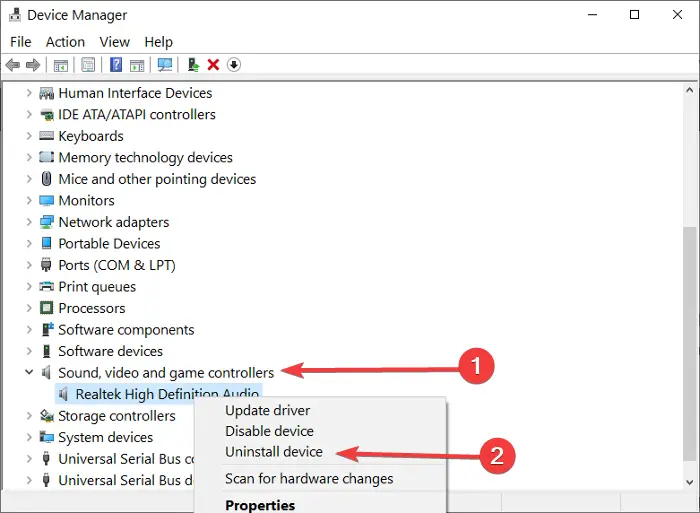
Task: Click the Storage controllers icon
Action: click(46, 416)
